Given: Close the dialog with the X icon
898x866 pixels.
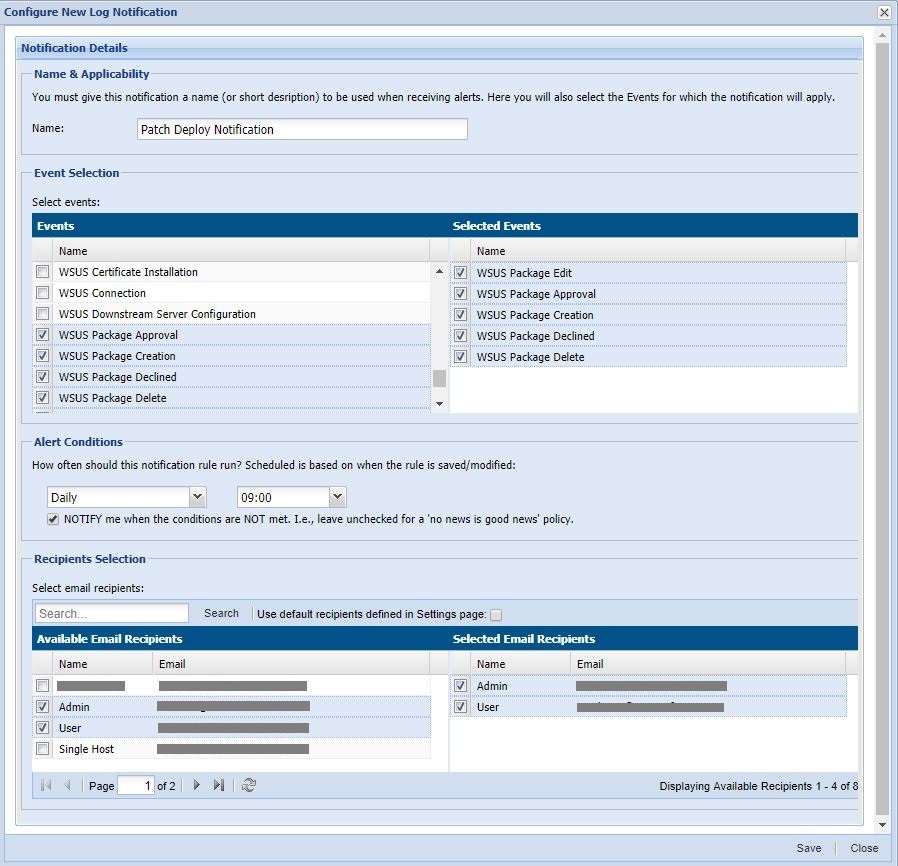Looking at the screenshot, I should click(884, 12).
